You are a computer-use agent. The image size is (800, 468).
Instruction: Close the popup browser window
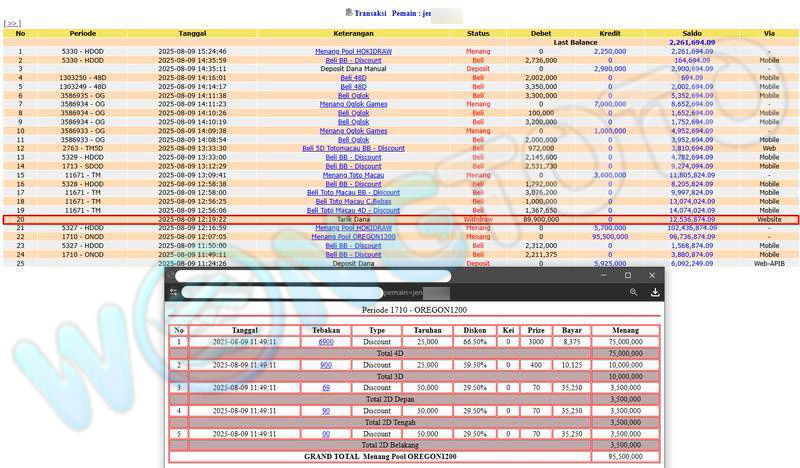(652, 276)
